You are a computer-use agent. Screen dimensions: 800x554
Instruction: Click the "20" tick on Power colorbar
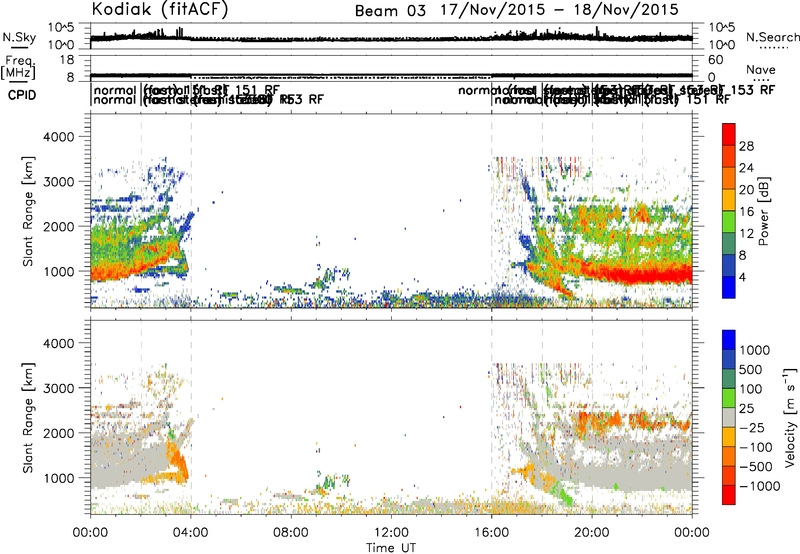click(746, 190)
